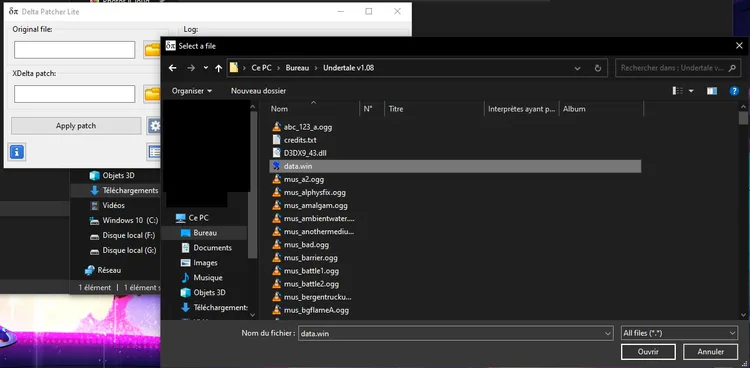Click Bureau in the breadcrumb path
Image resolution: width=750 pixels, height=368 pixels.
point(298,68)
